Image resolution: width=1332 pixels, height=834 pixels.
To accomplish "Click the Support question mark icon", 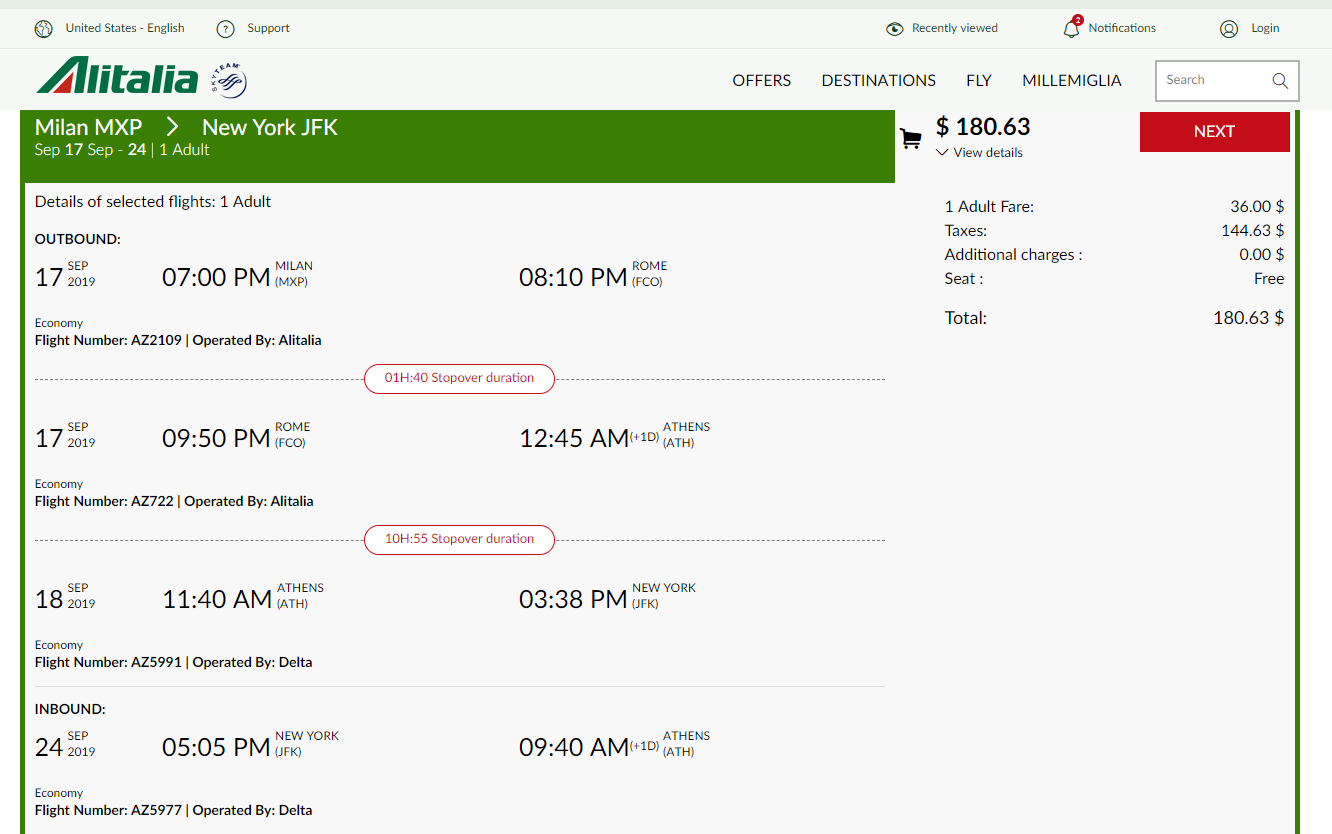I will click(x=225, y=29).
